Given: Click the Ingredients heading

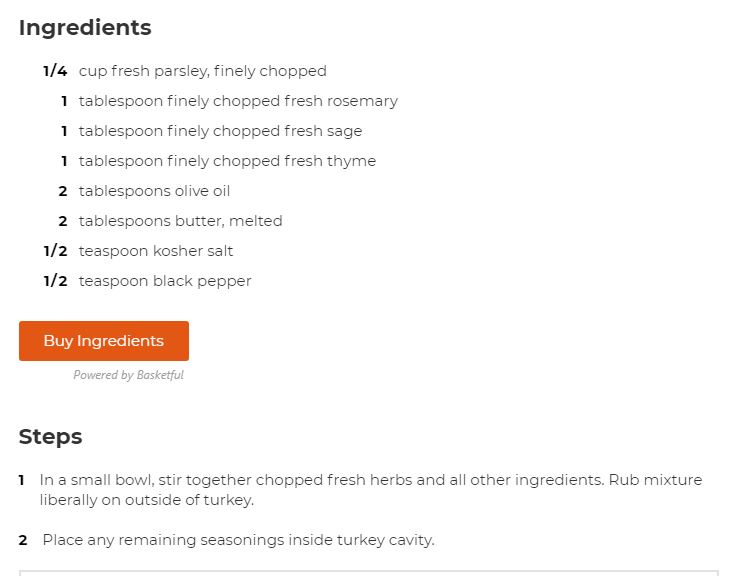Looking at the screenshot, I should pos(85,28).
